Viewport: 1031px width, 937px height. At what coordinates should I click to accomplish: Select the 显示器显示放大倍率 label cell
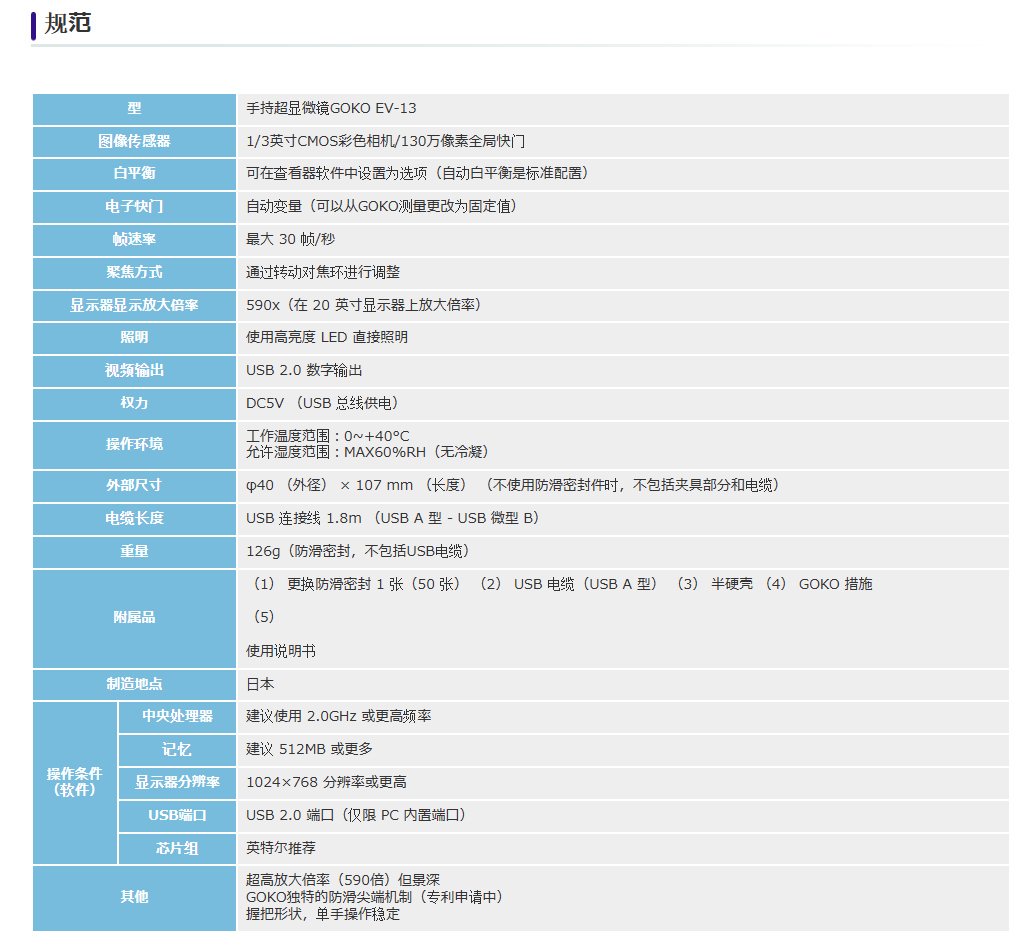coord(134,306)
